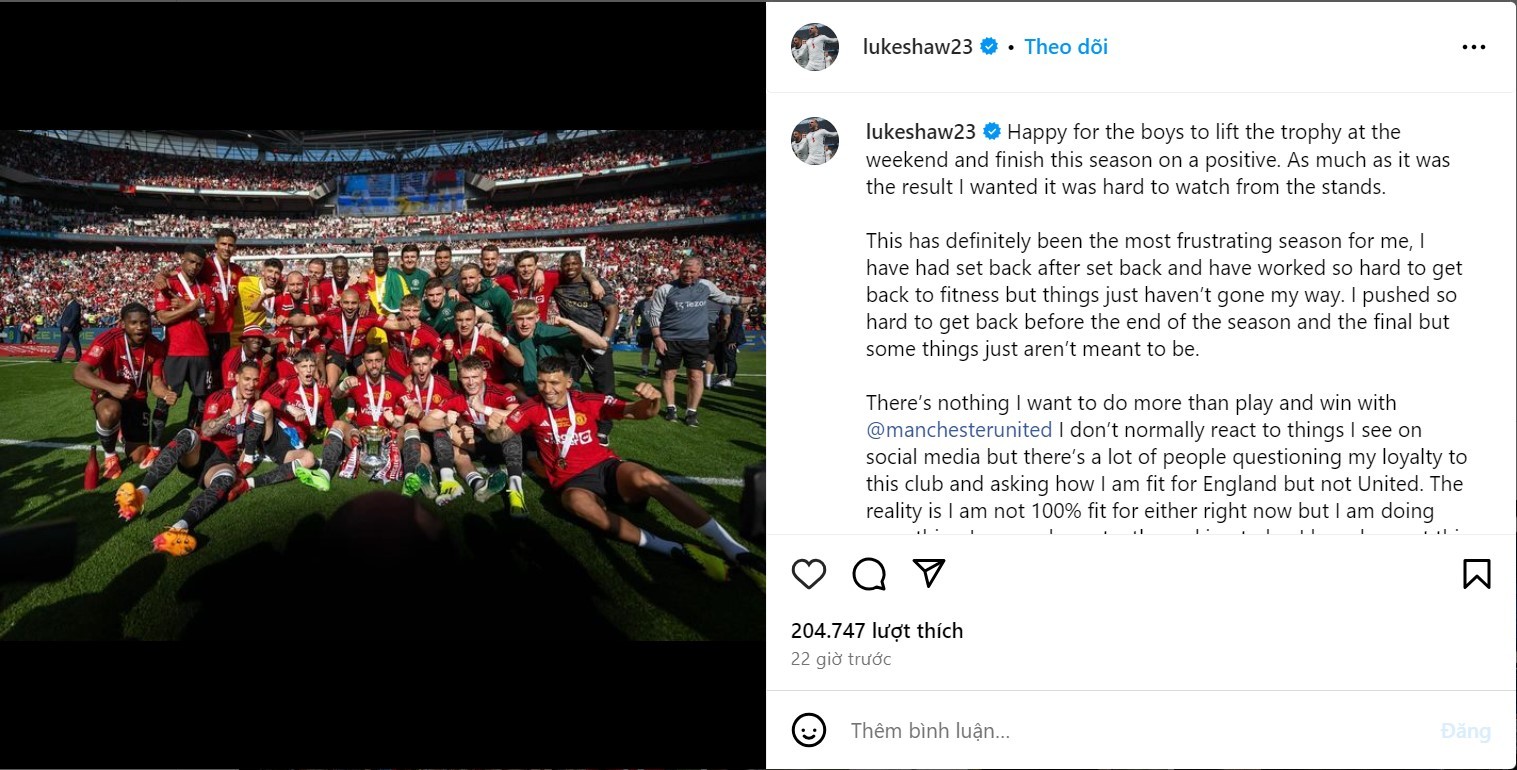Click the team trophy celebration photo
This screenshot has height=770, width=1517.
[x=382, y=385]
